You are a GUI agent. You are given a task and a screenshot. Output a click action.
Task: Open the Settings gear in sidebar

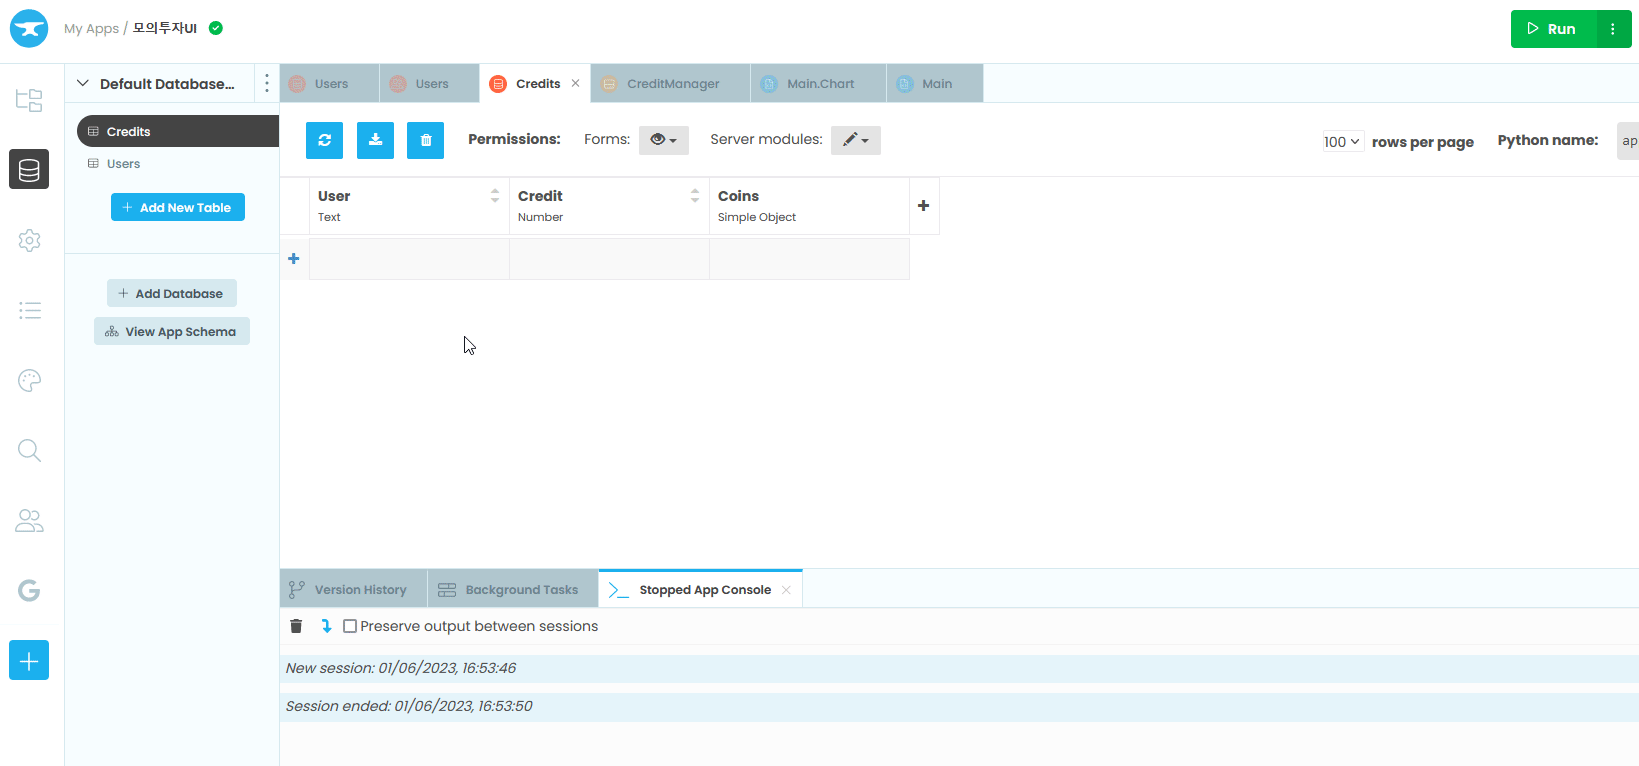(29, 240)
